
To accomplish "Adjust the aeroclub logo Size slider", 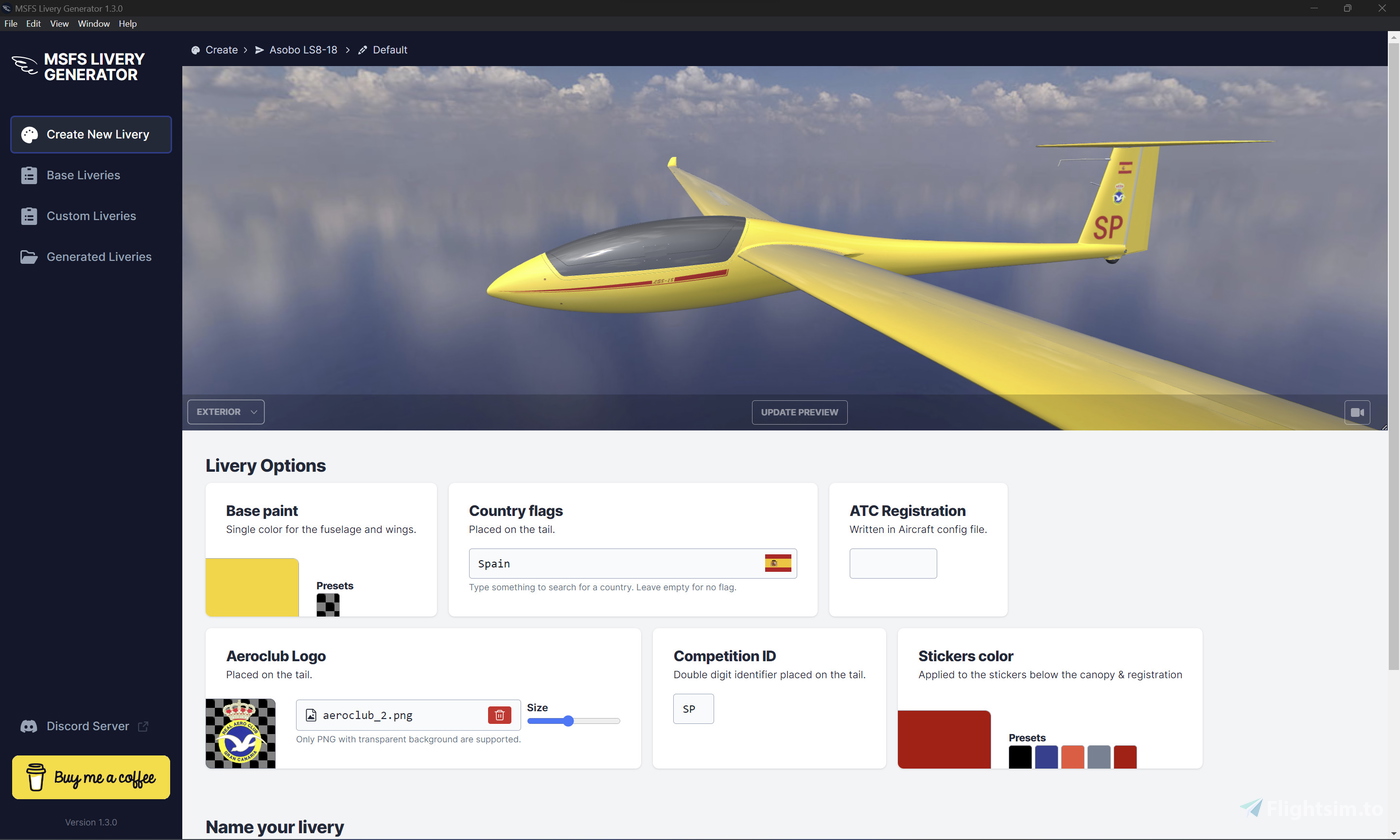I will point(570,720).
